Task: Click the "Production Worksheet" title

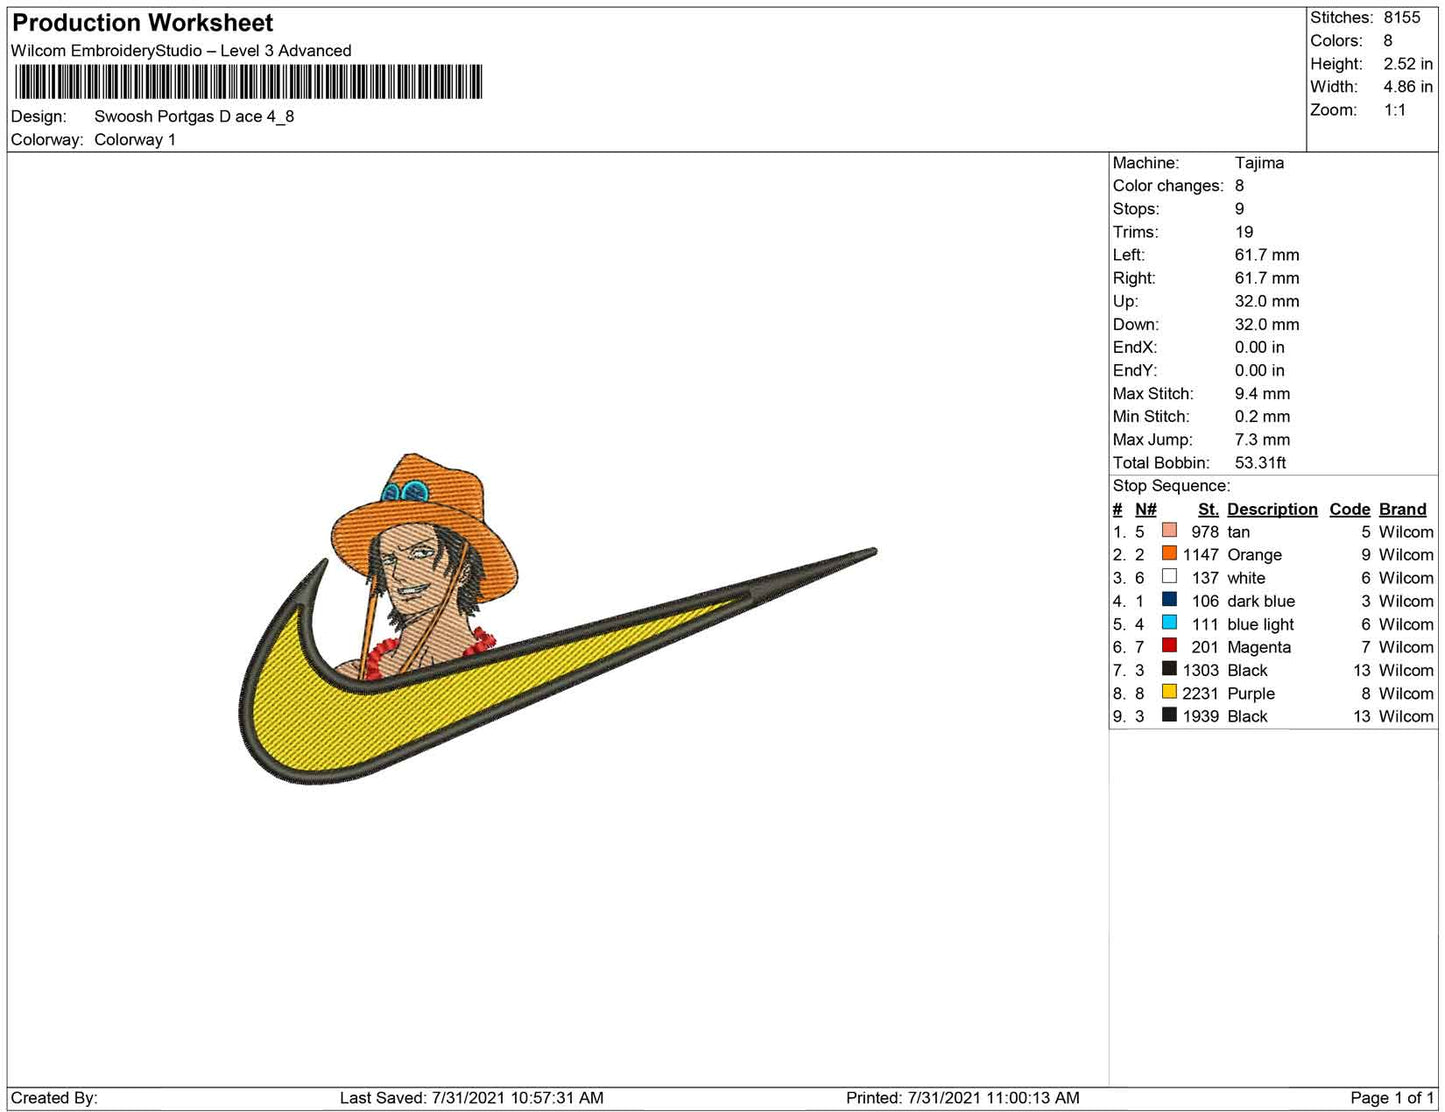Action: [x=143, y=22]
